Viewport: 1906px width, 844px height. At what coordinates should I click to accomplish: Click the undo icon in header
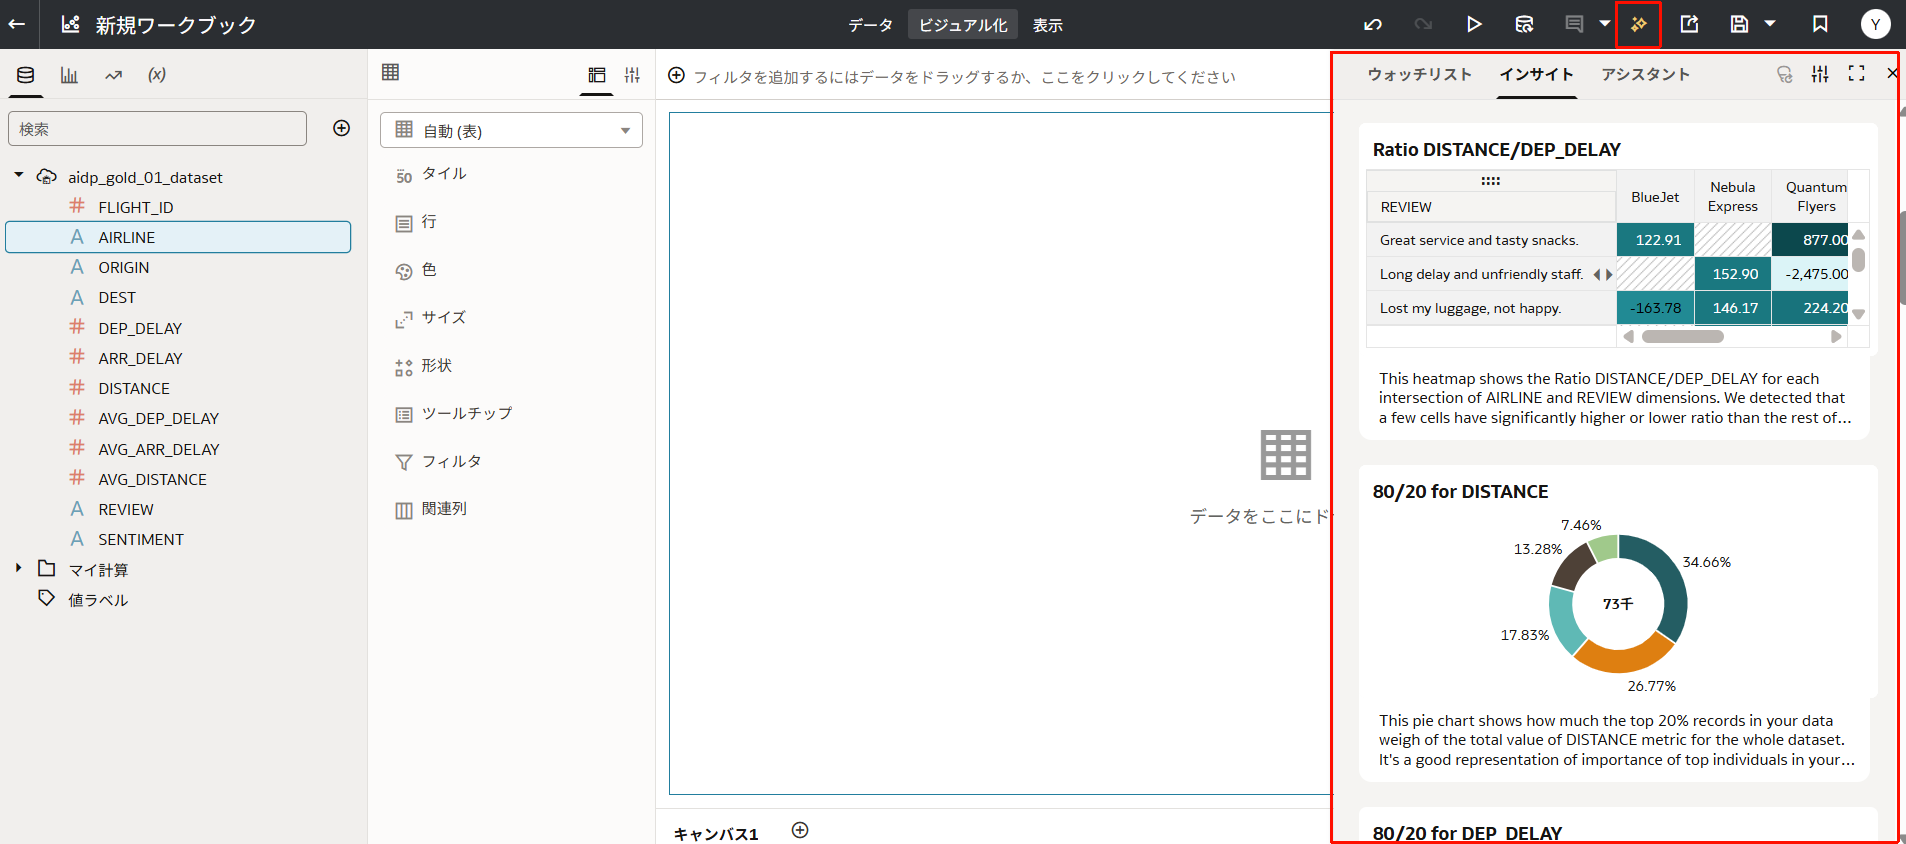1373,24
